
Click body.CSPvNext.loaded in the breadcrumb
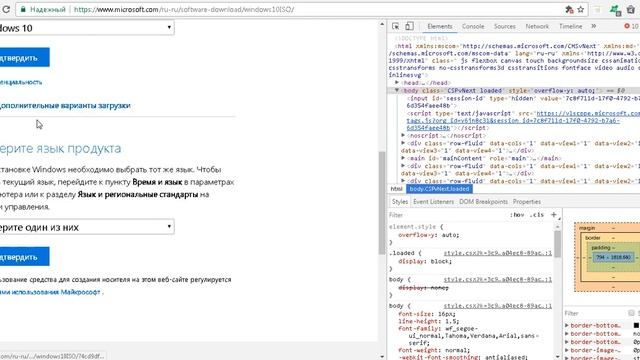click(x=439, y=189)
